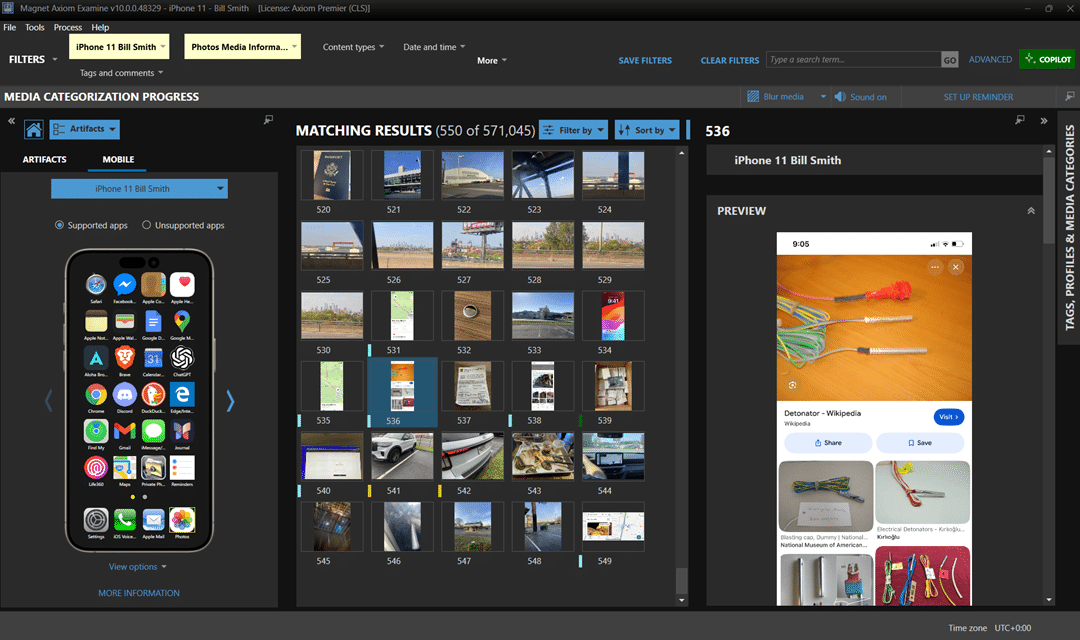Viewport: 1080px width, 640px height.
Task: Select the Brave browser app icon
Action: (x=125, y=358)
